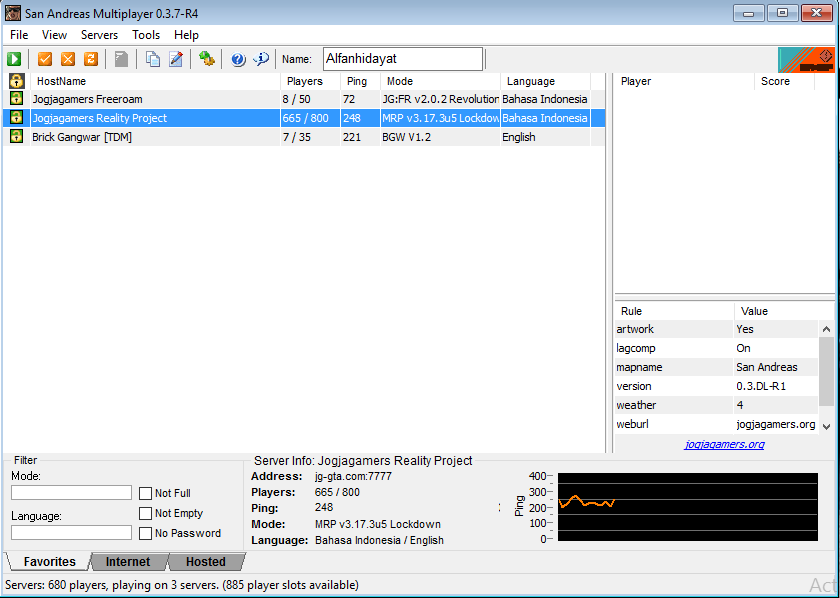Switch to the Internet tab
840x598 pixels.
[128, 562]
